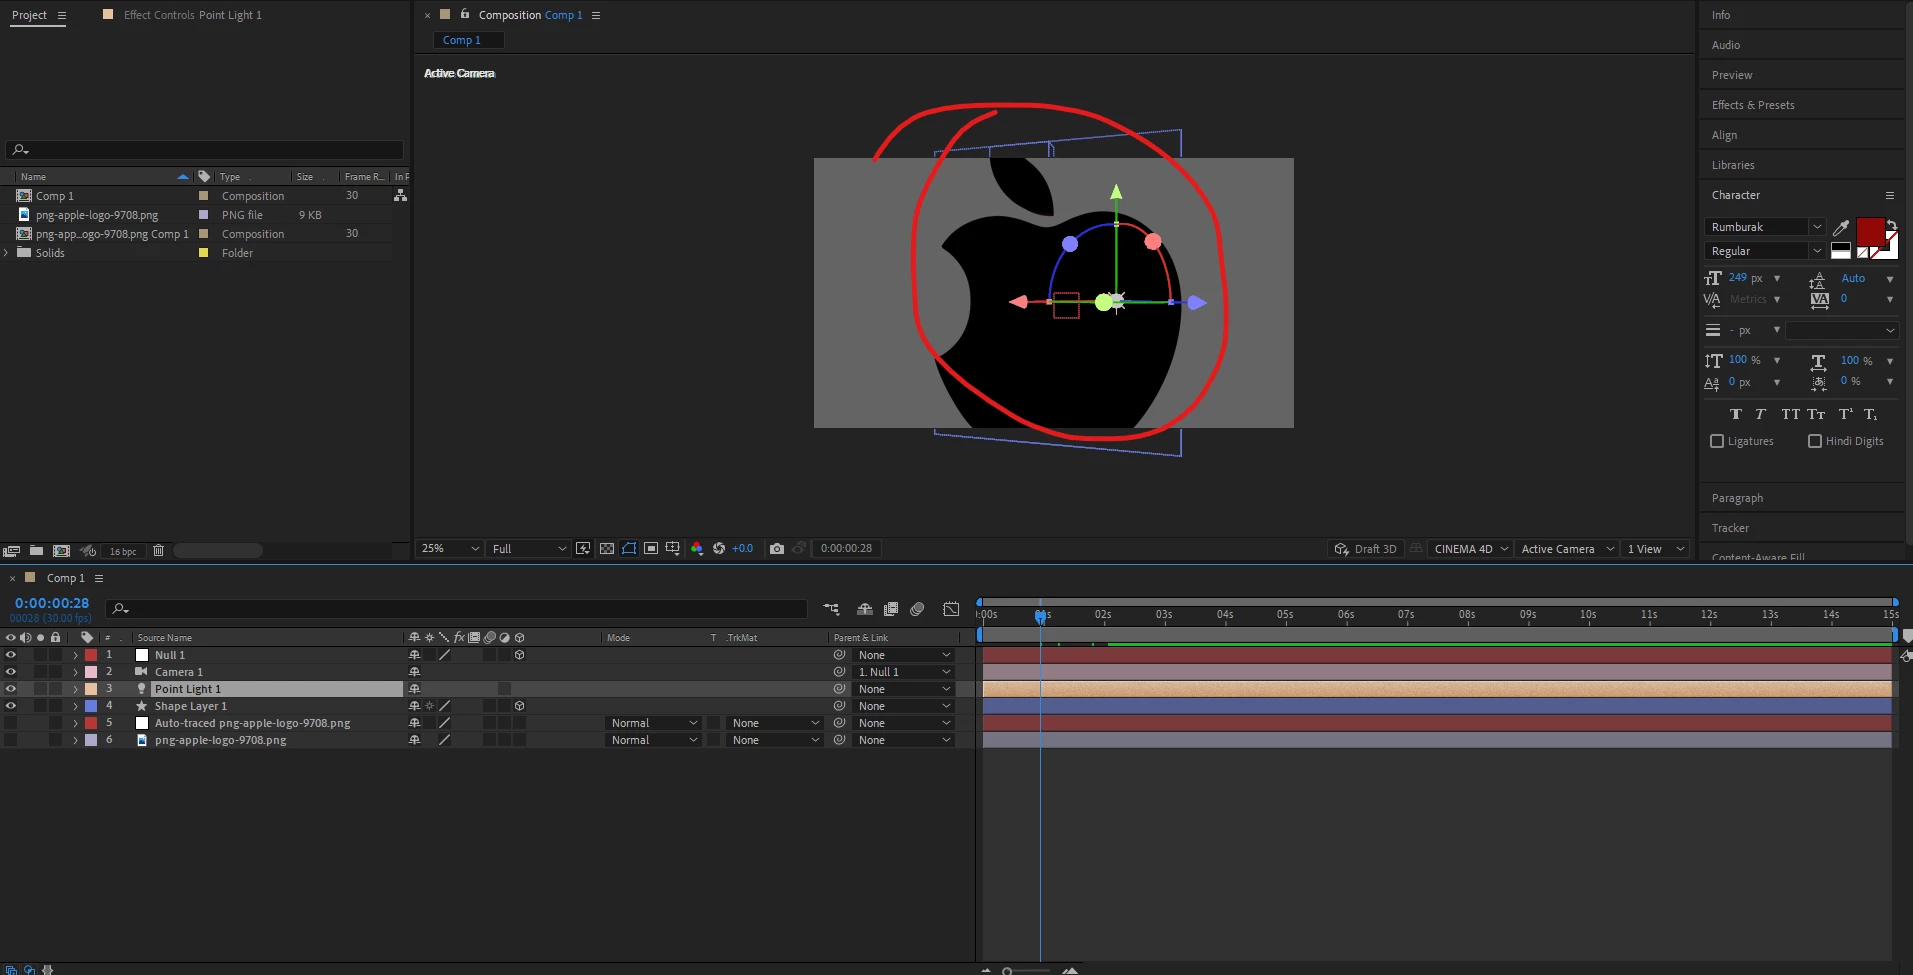Image resolution: width=1913 pixels, height=975 pixels.
Task: Toggle the hide shy layers switch
Action: 865,609
